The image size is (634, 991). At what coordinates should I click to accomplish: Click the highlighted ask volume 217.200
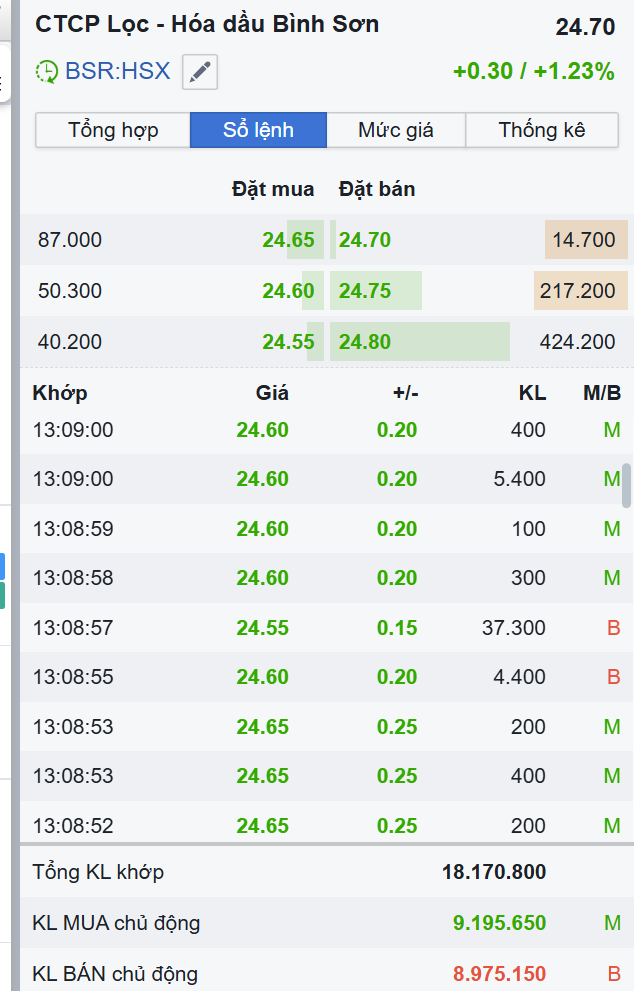(x=578, y=291)
